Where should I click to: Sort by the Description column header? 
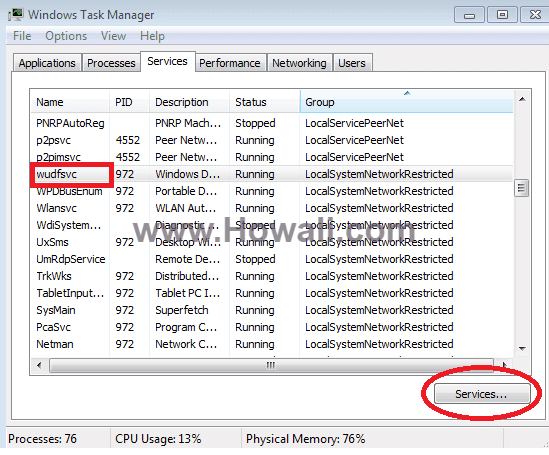tap(189, 102)
